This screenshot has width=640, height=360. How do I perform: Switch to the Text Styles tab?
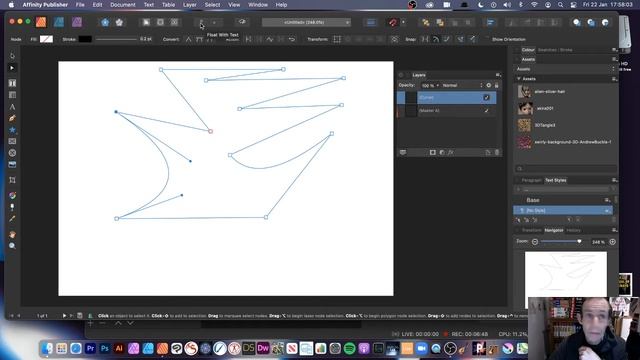pyautogui.click(x=556, y=180)
